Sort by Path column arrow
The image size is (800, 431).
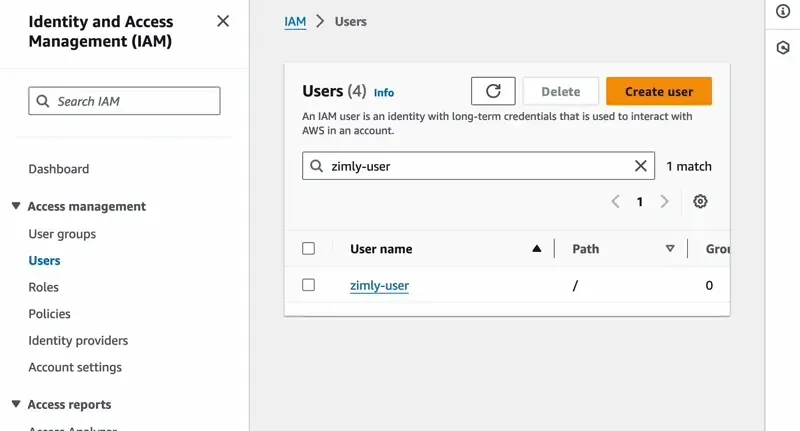[670, 249]
